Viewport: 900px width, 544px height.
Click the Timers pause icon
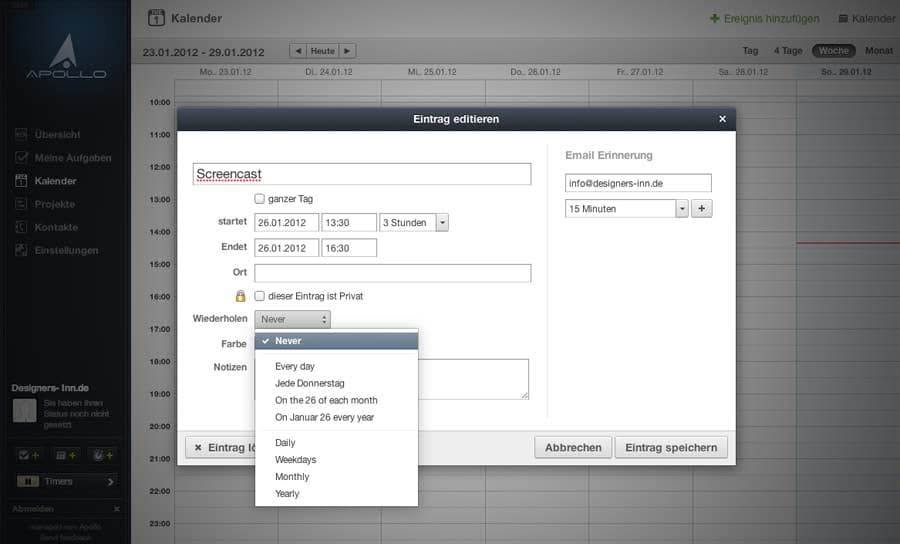click(x=28, y=481)
